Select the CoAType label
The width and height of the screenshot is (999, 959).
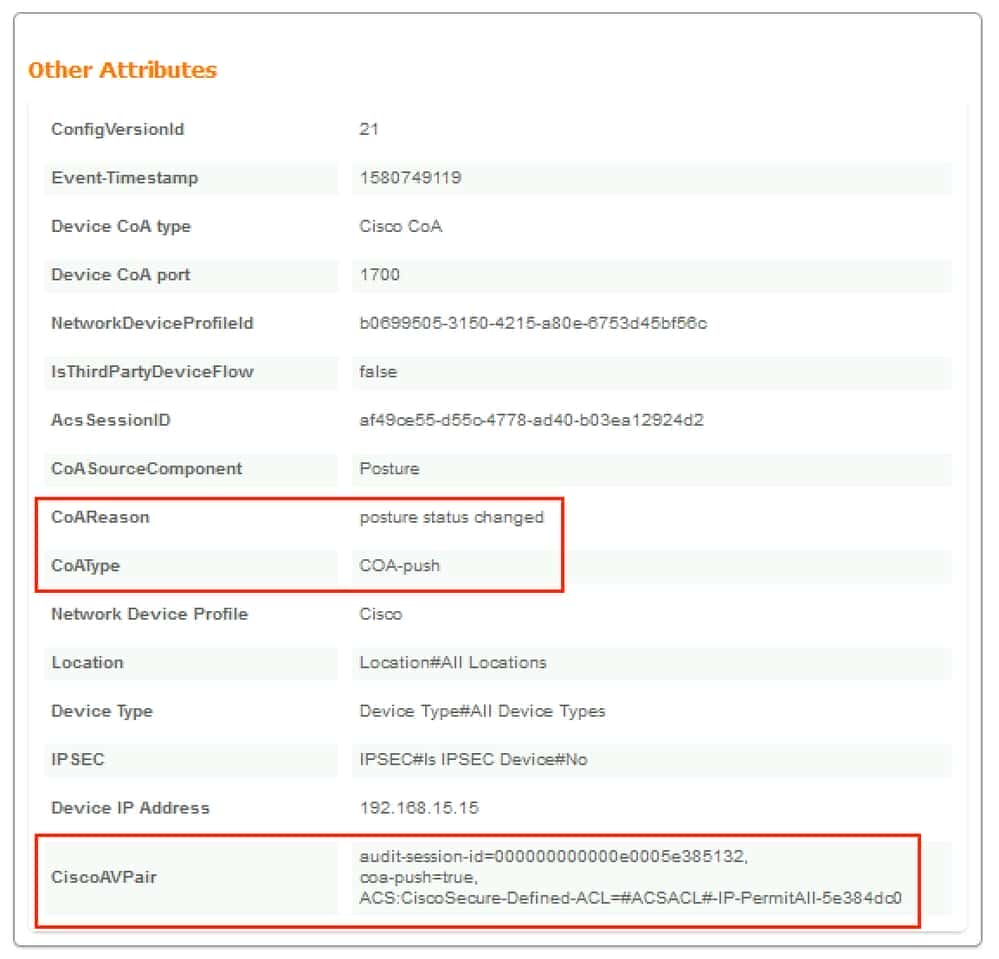85,566
